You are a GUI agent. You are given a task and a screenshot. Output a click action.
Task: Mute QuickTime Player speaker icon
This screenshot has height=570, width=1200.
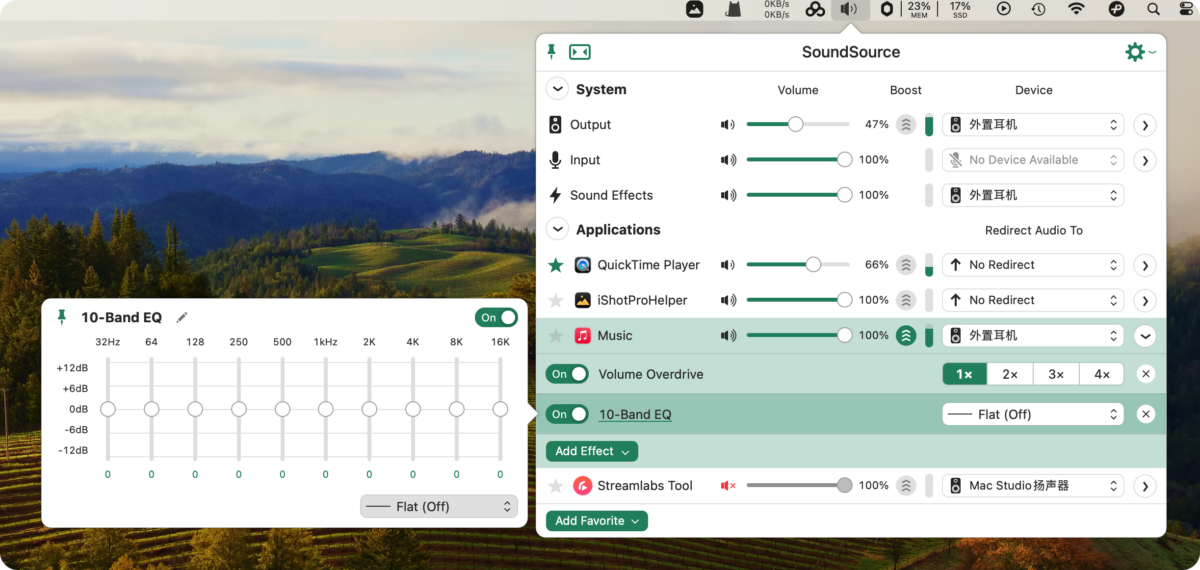tap(728, 265)
